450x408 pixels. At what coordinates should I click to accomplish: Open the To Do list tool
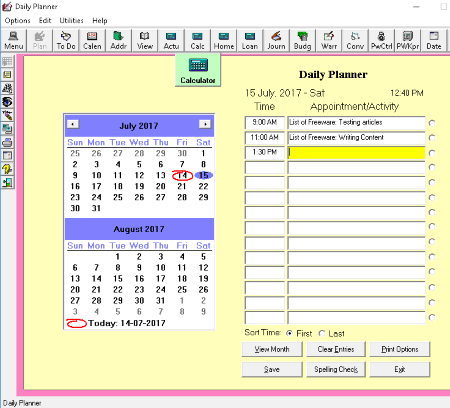tap(66, 41)
